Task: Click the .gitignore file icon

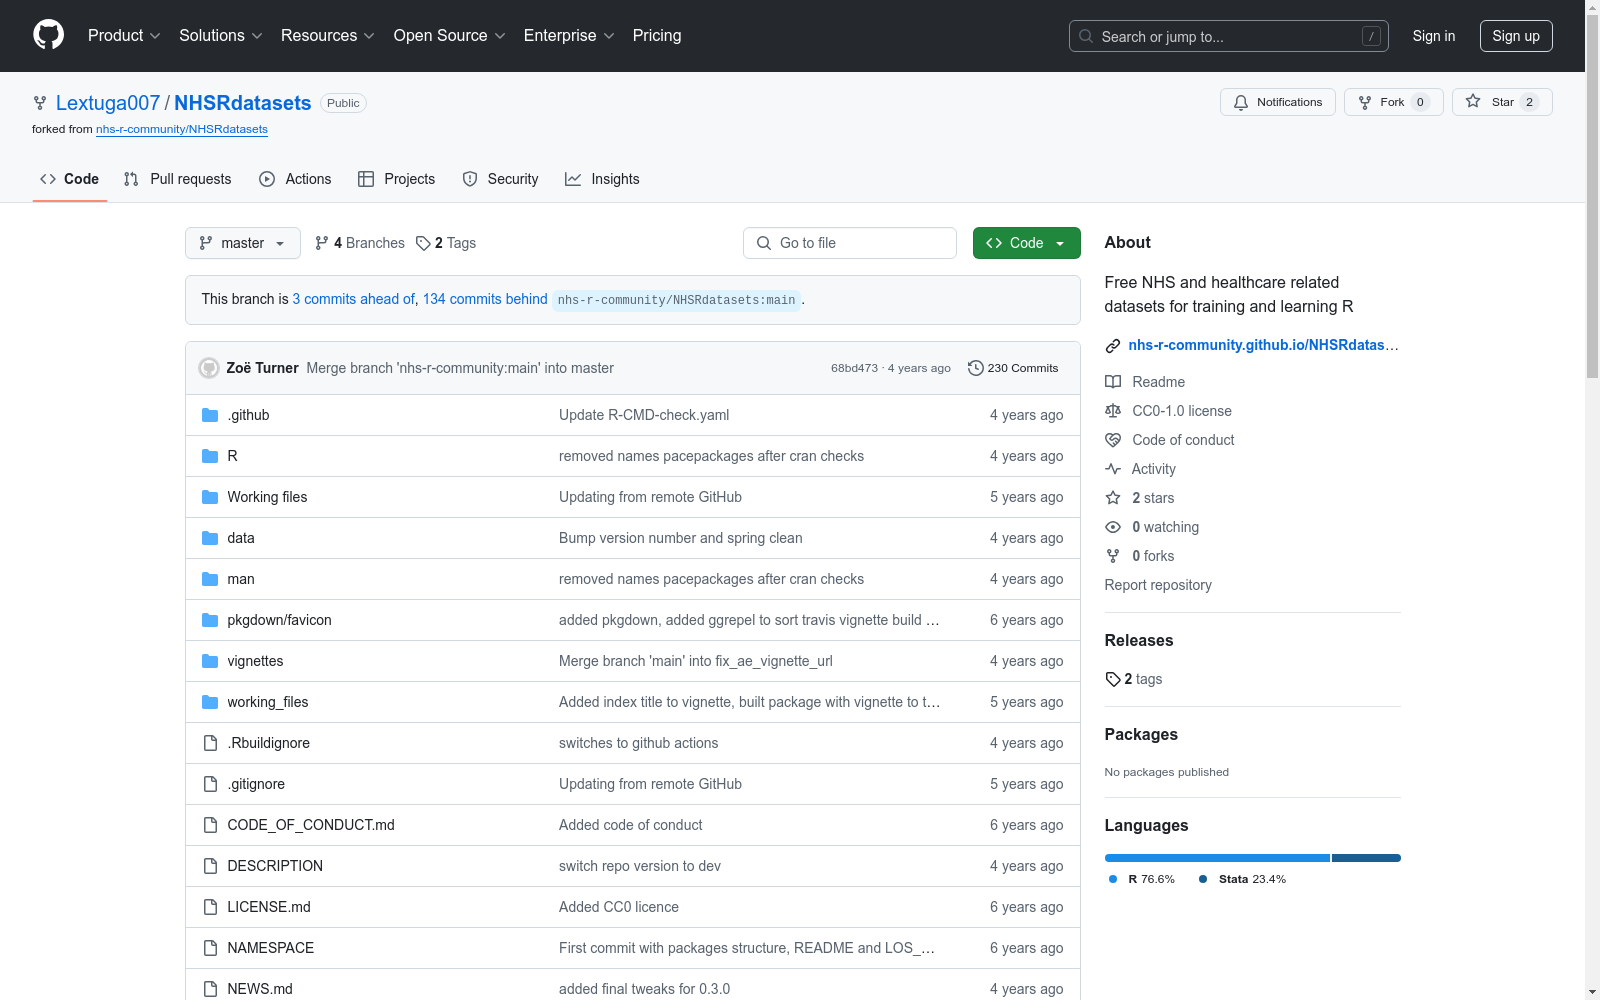Action: (x=210, y=784)
